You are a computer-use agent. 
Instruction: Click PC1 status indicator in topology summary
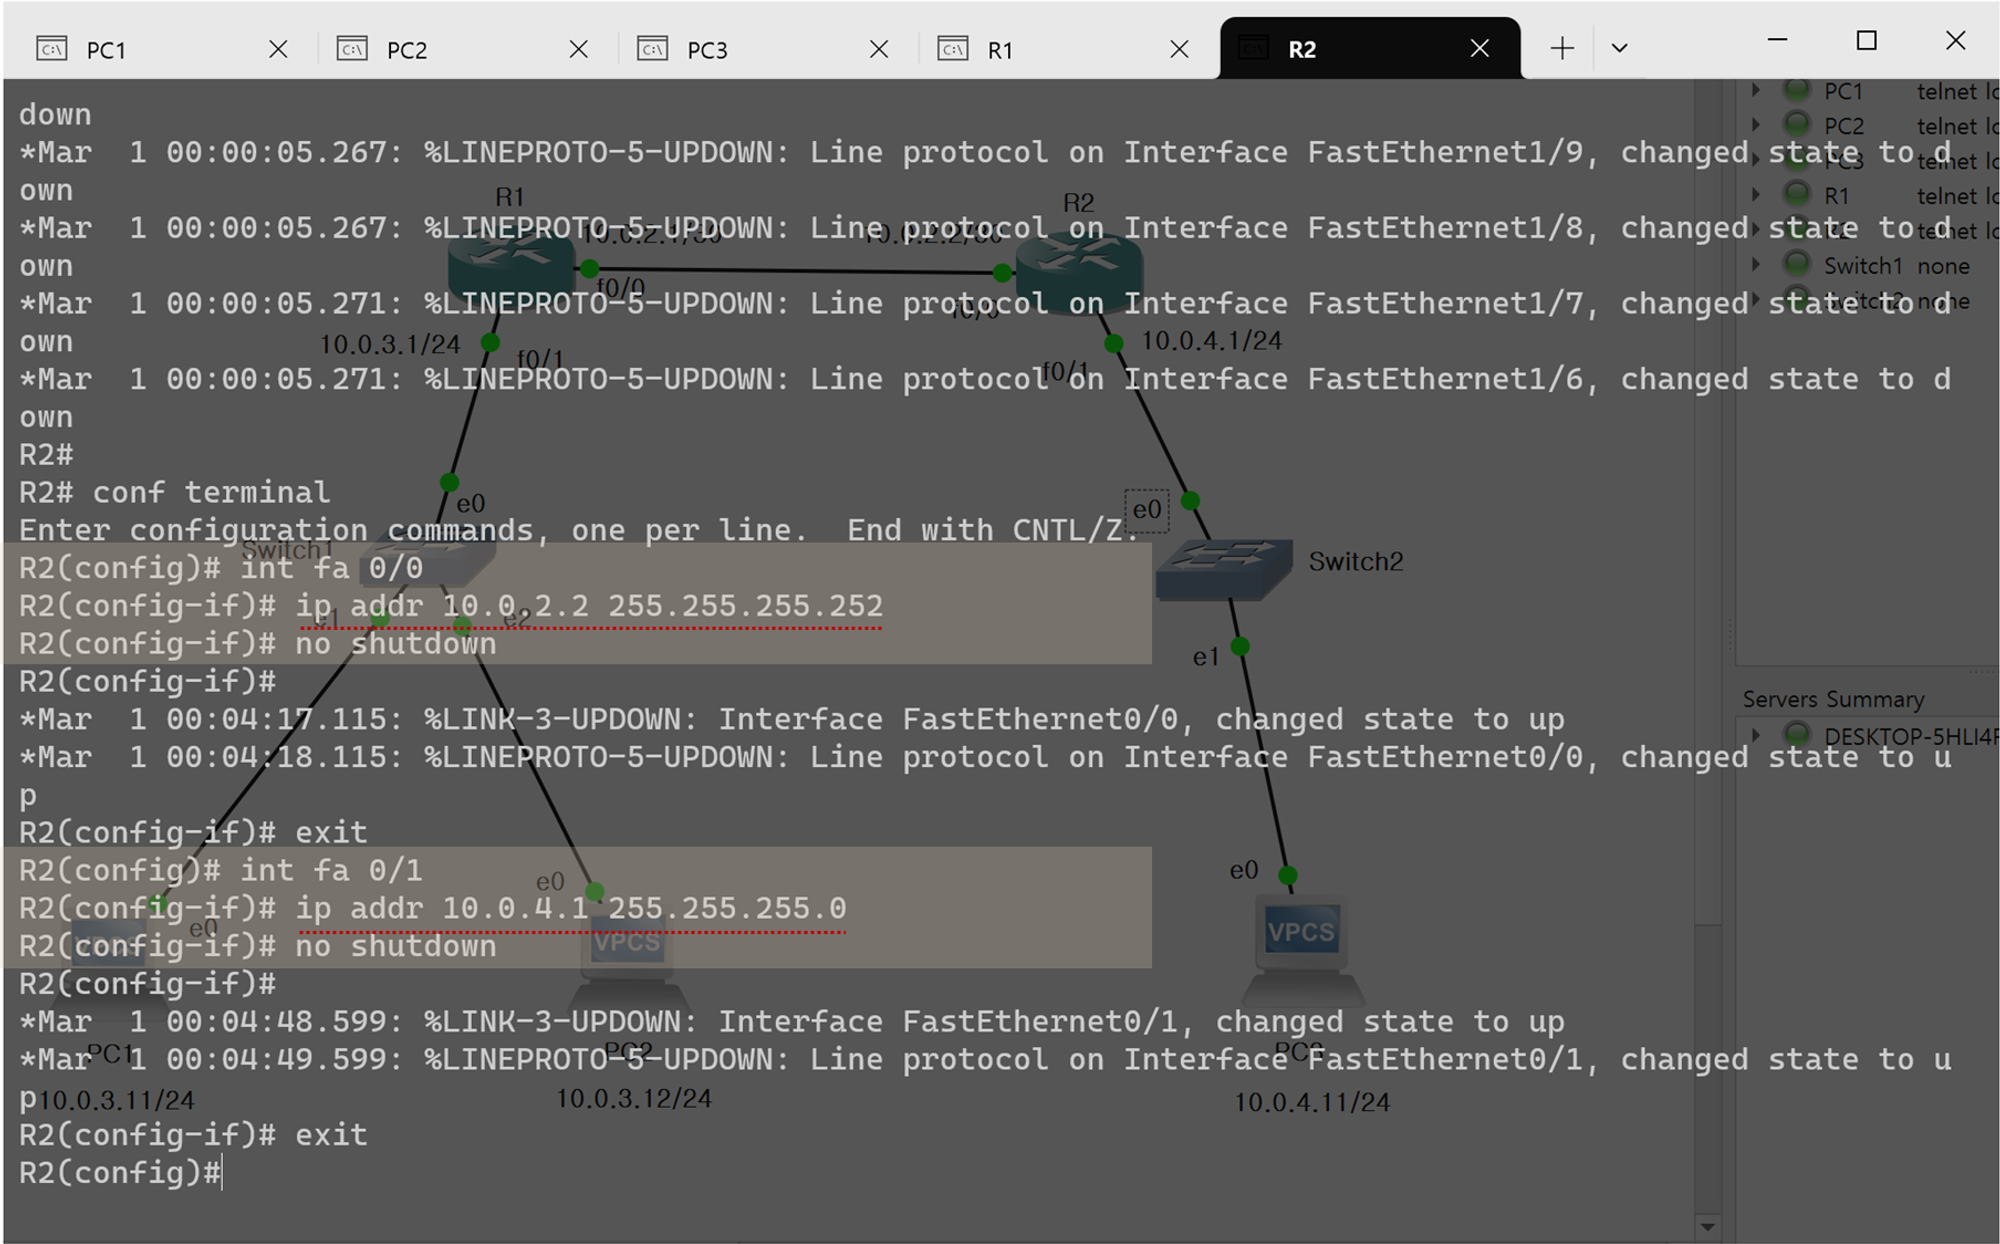(1797, 90)
